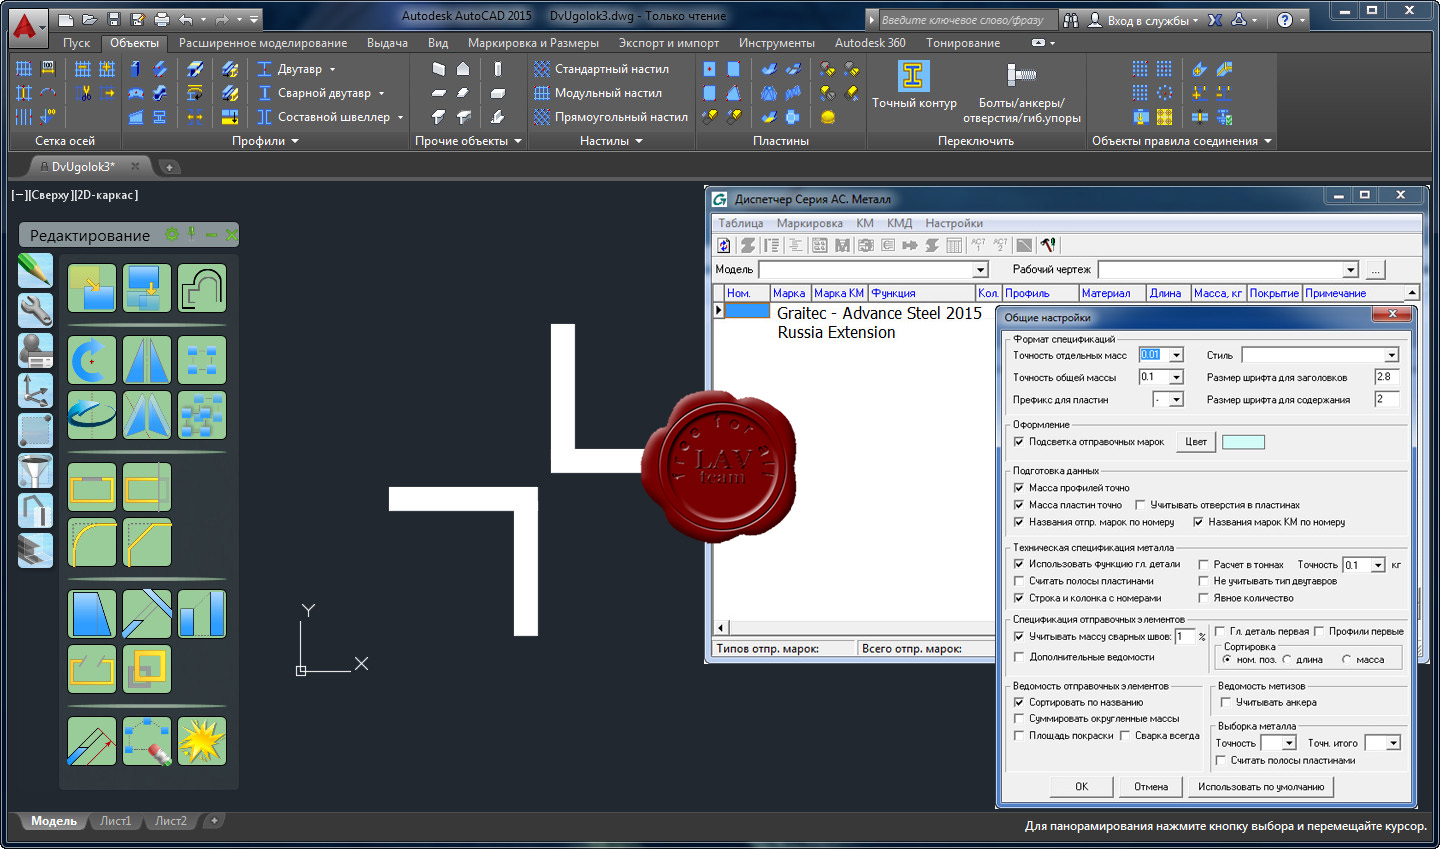This screenshot has width=1440, height=849.
Task: Click the header font size field 2.8
Action: (1386, 377)
